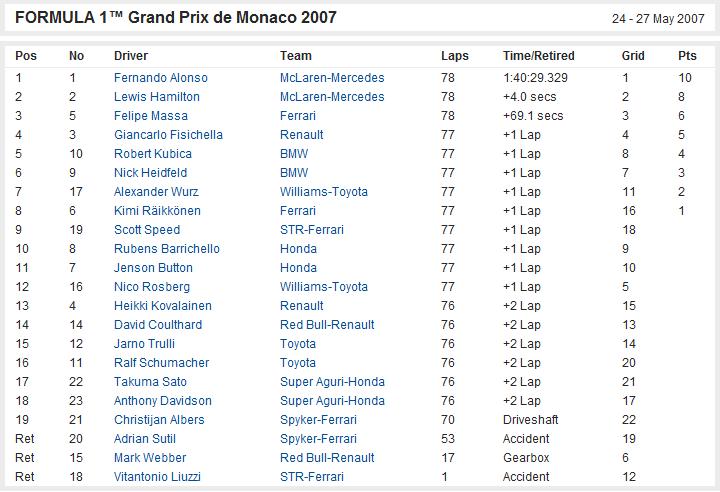Click Rubens Barrichello driver link
Screen dimensions: 720x492
pyautogui.click(x=167, y=249)
